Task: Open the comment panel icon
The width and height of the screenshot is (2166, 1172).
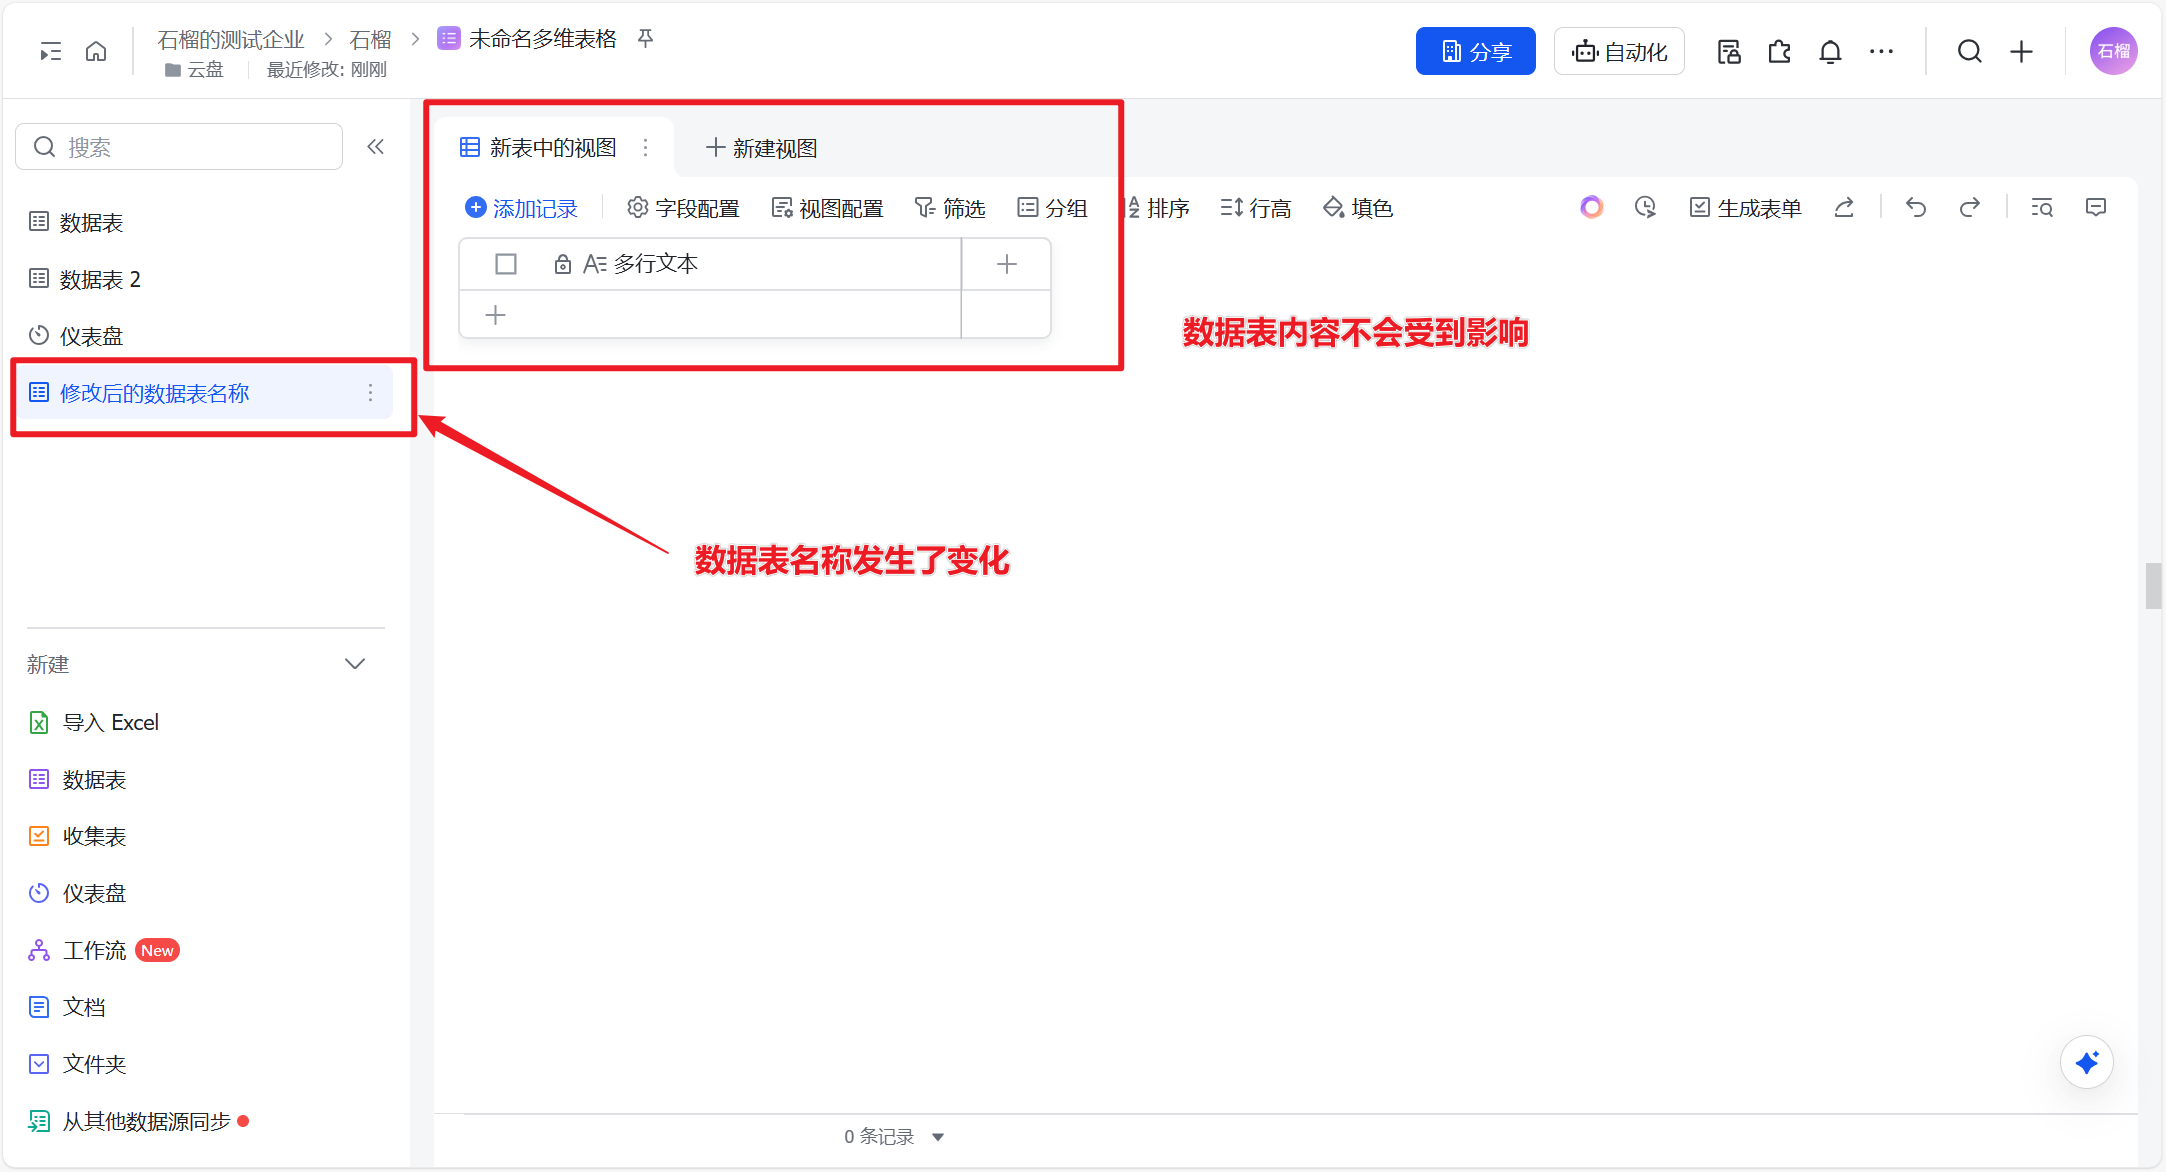Action: [x=2096, y=207]
